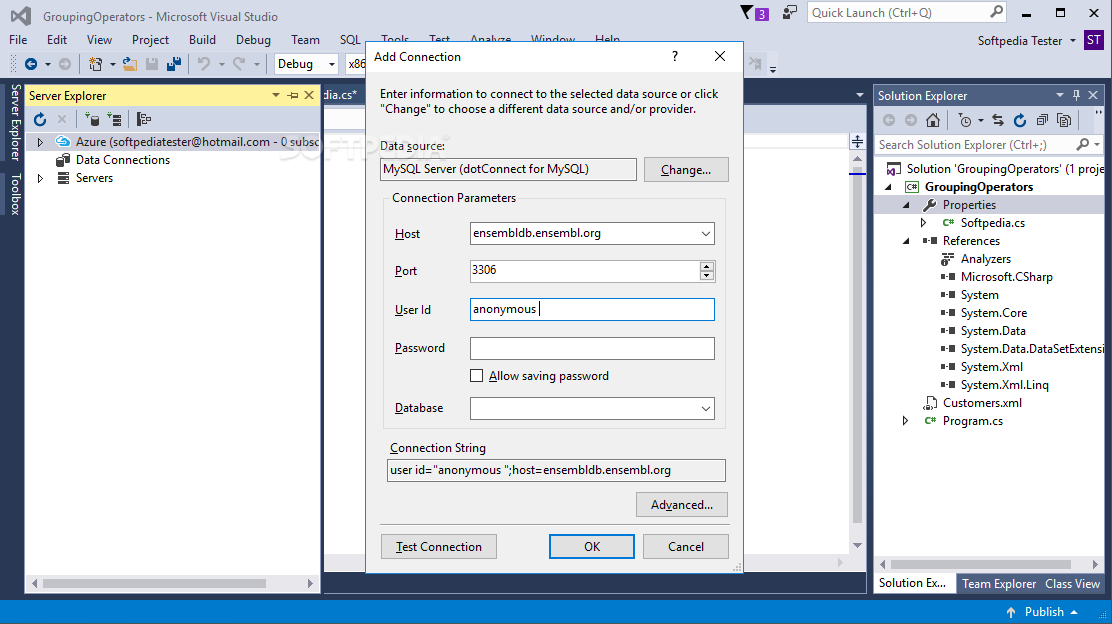
Task: Click the Solution Explorer search magnifier icon
Action: 1082,145
